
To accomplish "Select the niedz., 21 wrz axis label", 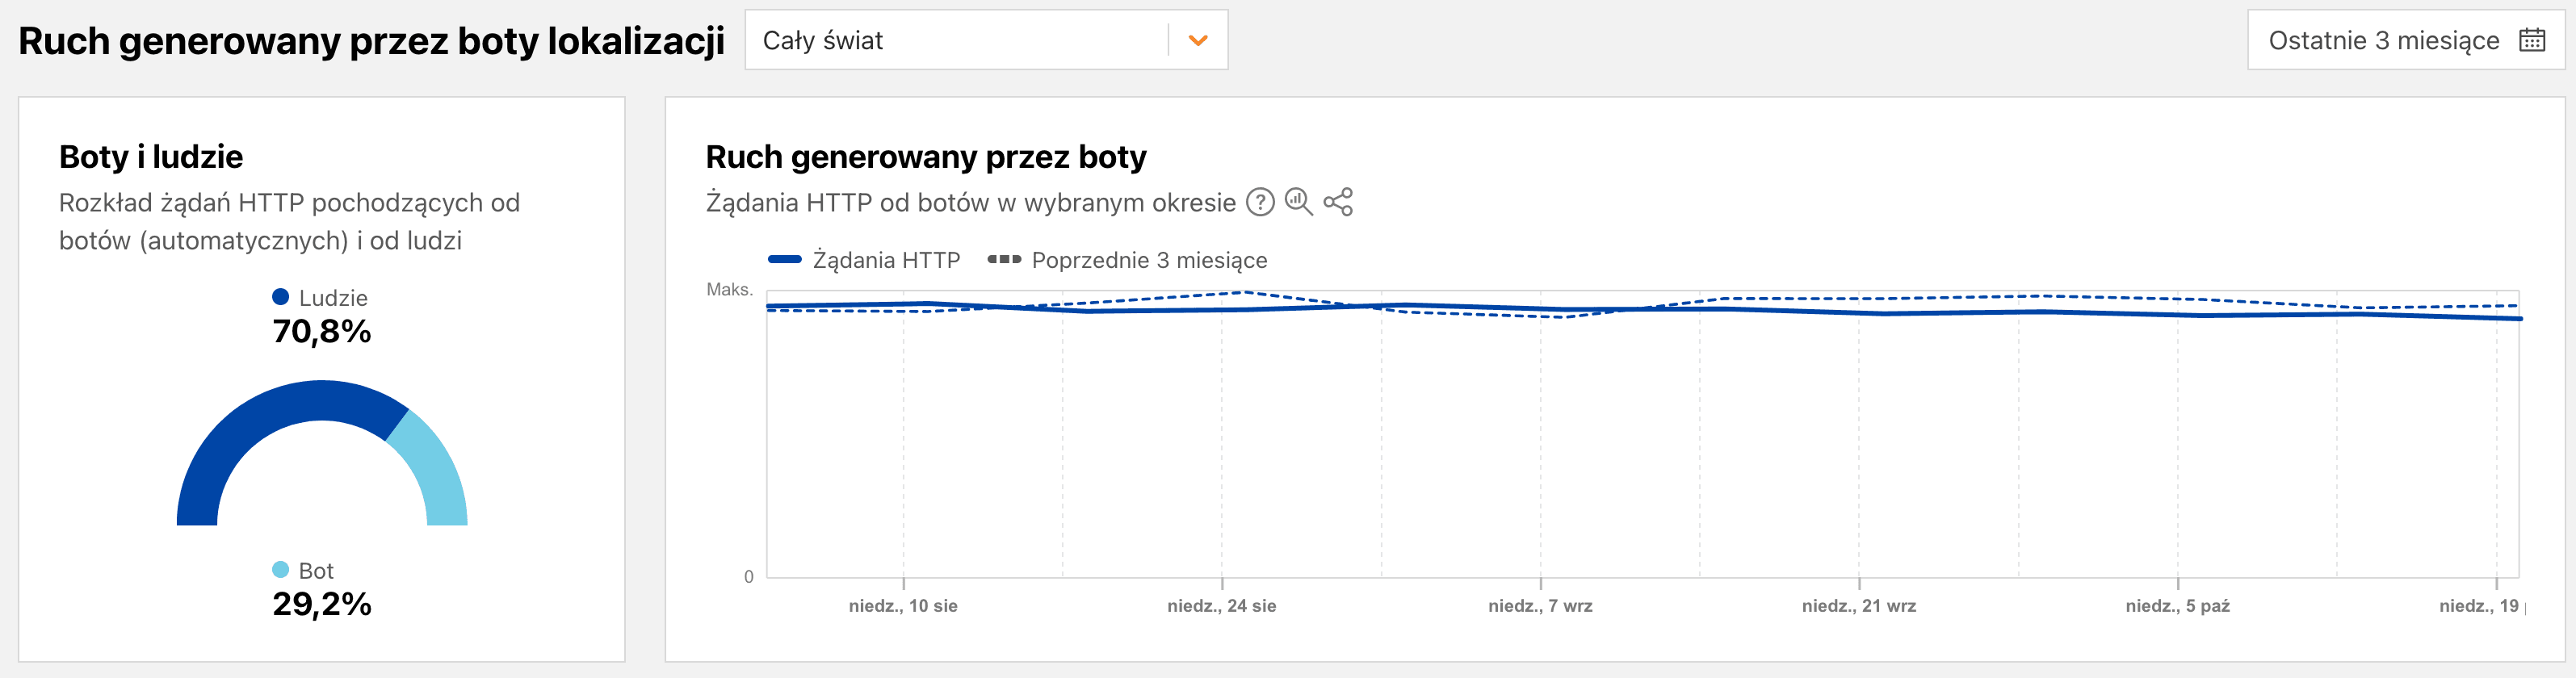I will point(1859,606).
